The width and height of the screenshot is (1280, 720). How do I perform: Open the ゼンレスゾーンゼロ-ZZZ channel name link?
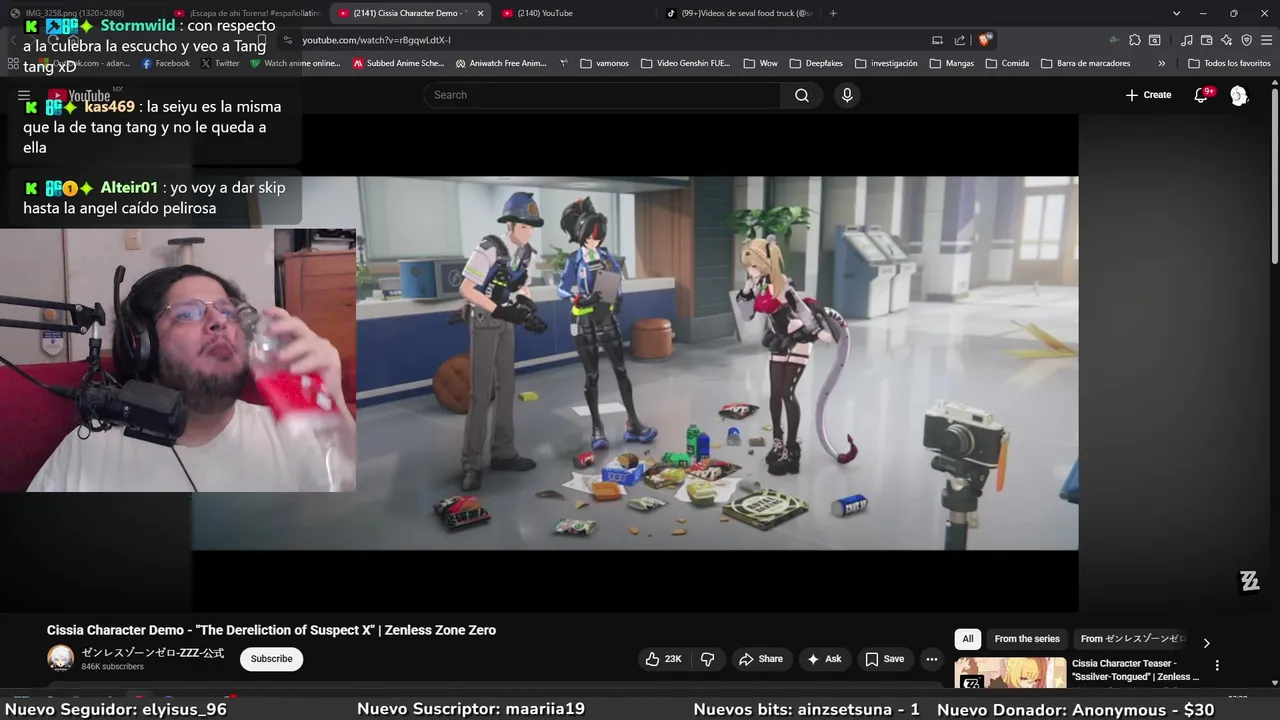tap(153, 652)
